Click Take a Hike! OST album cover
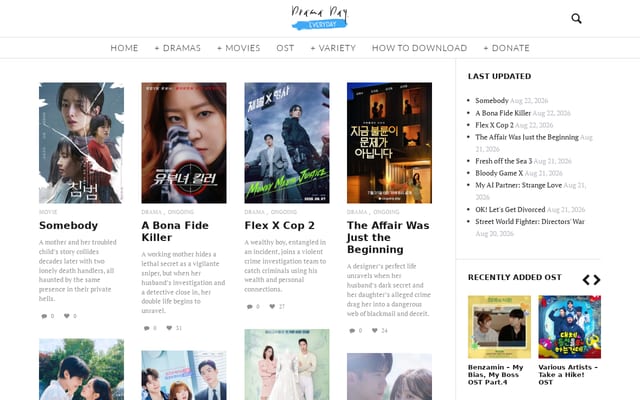The image size is (640, 400). (569, 327)
